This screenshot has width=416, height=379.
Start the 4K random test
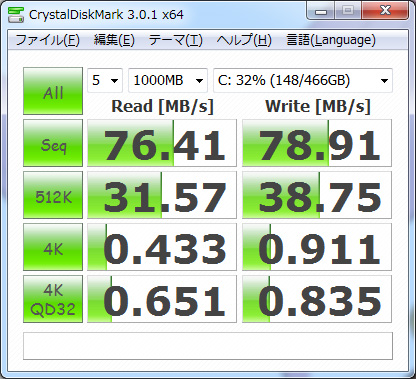(x=53, y=247)
